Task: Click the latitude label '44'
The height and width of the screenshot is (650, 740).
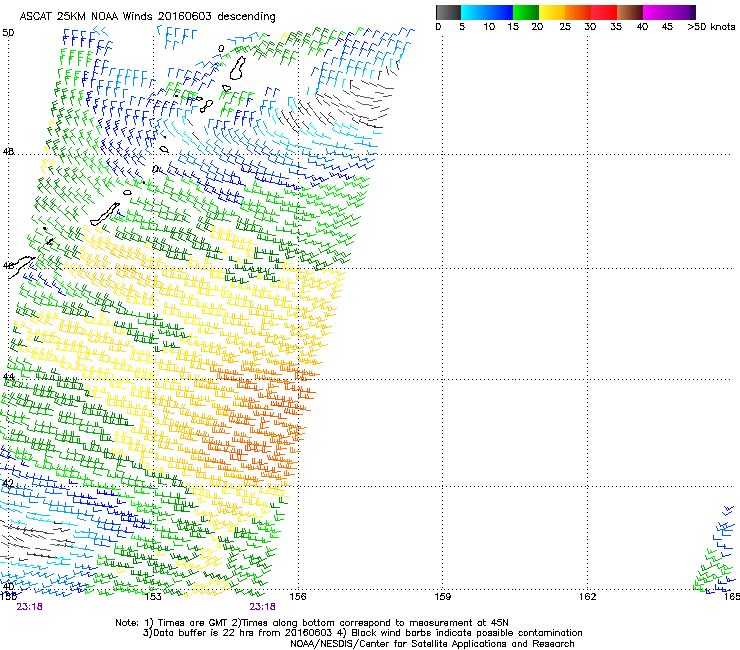Action: pos(8,376)
